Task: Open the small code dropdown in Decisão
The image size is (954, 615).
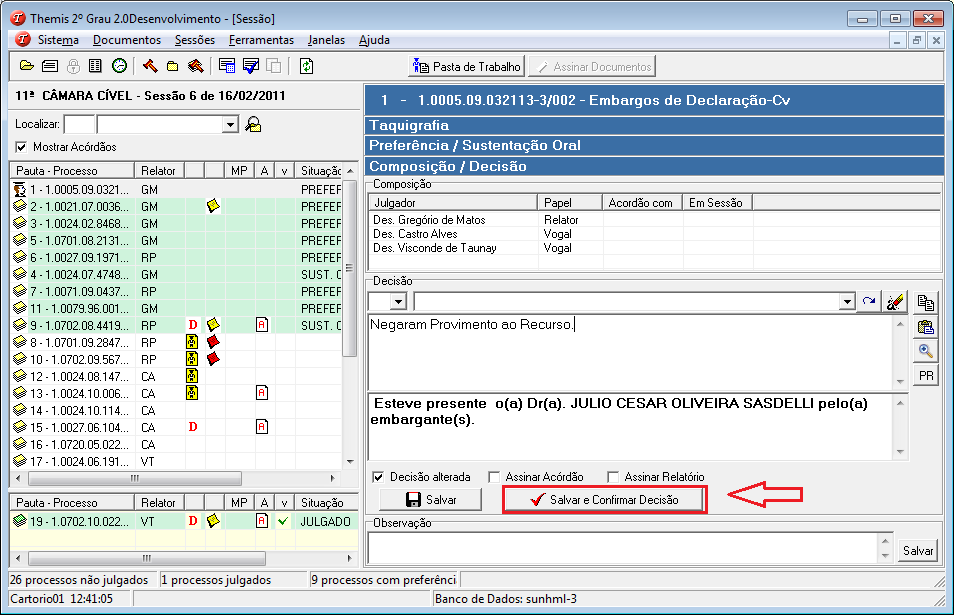Action: pos(399,301)
